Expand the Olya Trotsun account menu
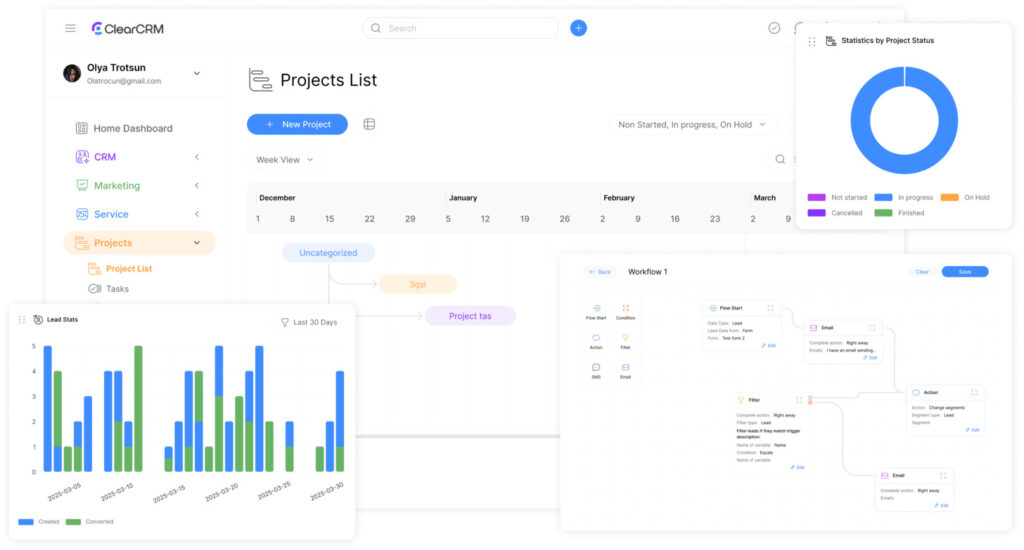 tap(196, 73)
